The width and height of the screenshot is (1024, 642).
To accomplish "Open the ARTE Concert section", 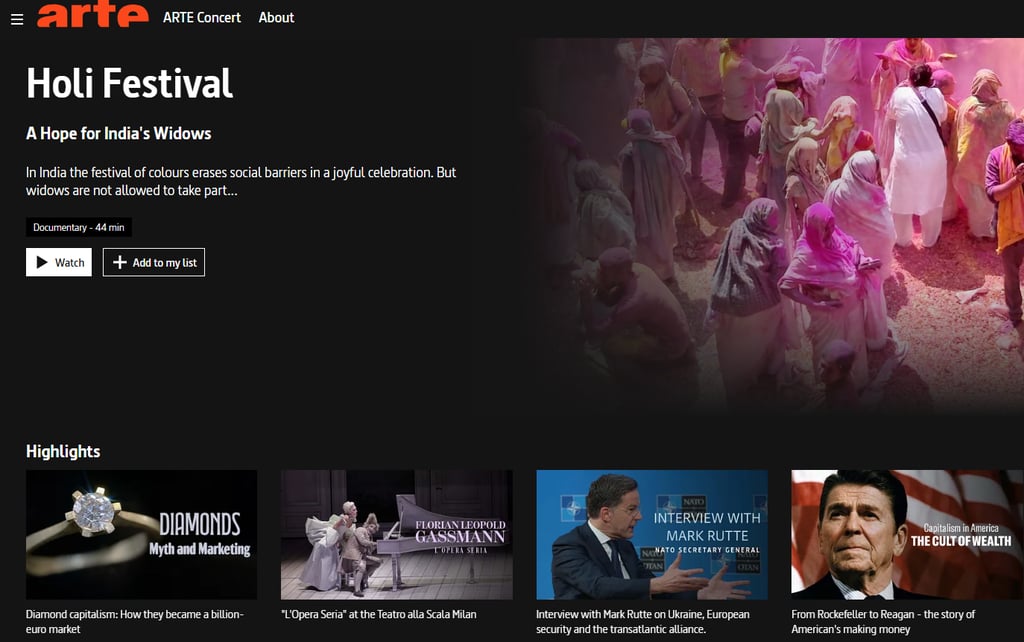I will (202, 18).
